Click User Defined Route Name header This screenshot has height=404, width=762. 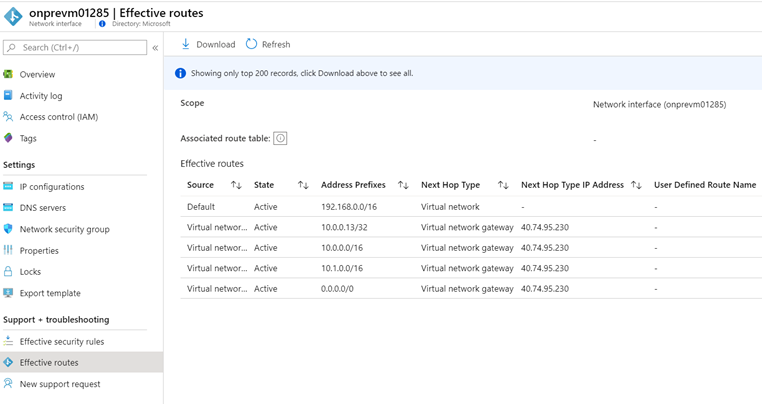pos(705,185)
